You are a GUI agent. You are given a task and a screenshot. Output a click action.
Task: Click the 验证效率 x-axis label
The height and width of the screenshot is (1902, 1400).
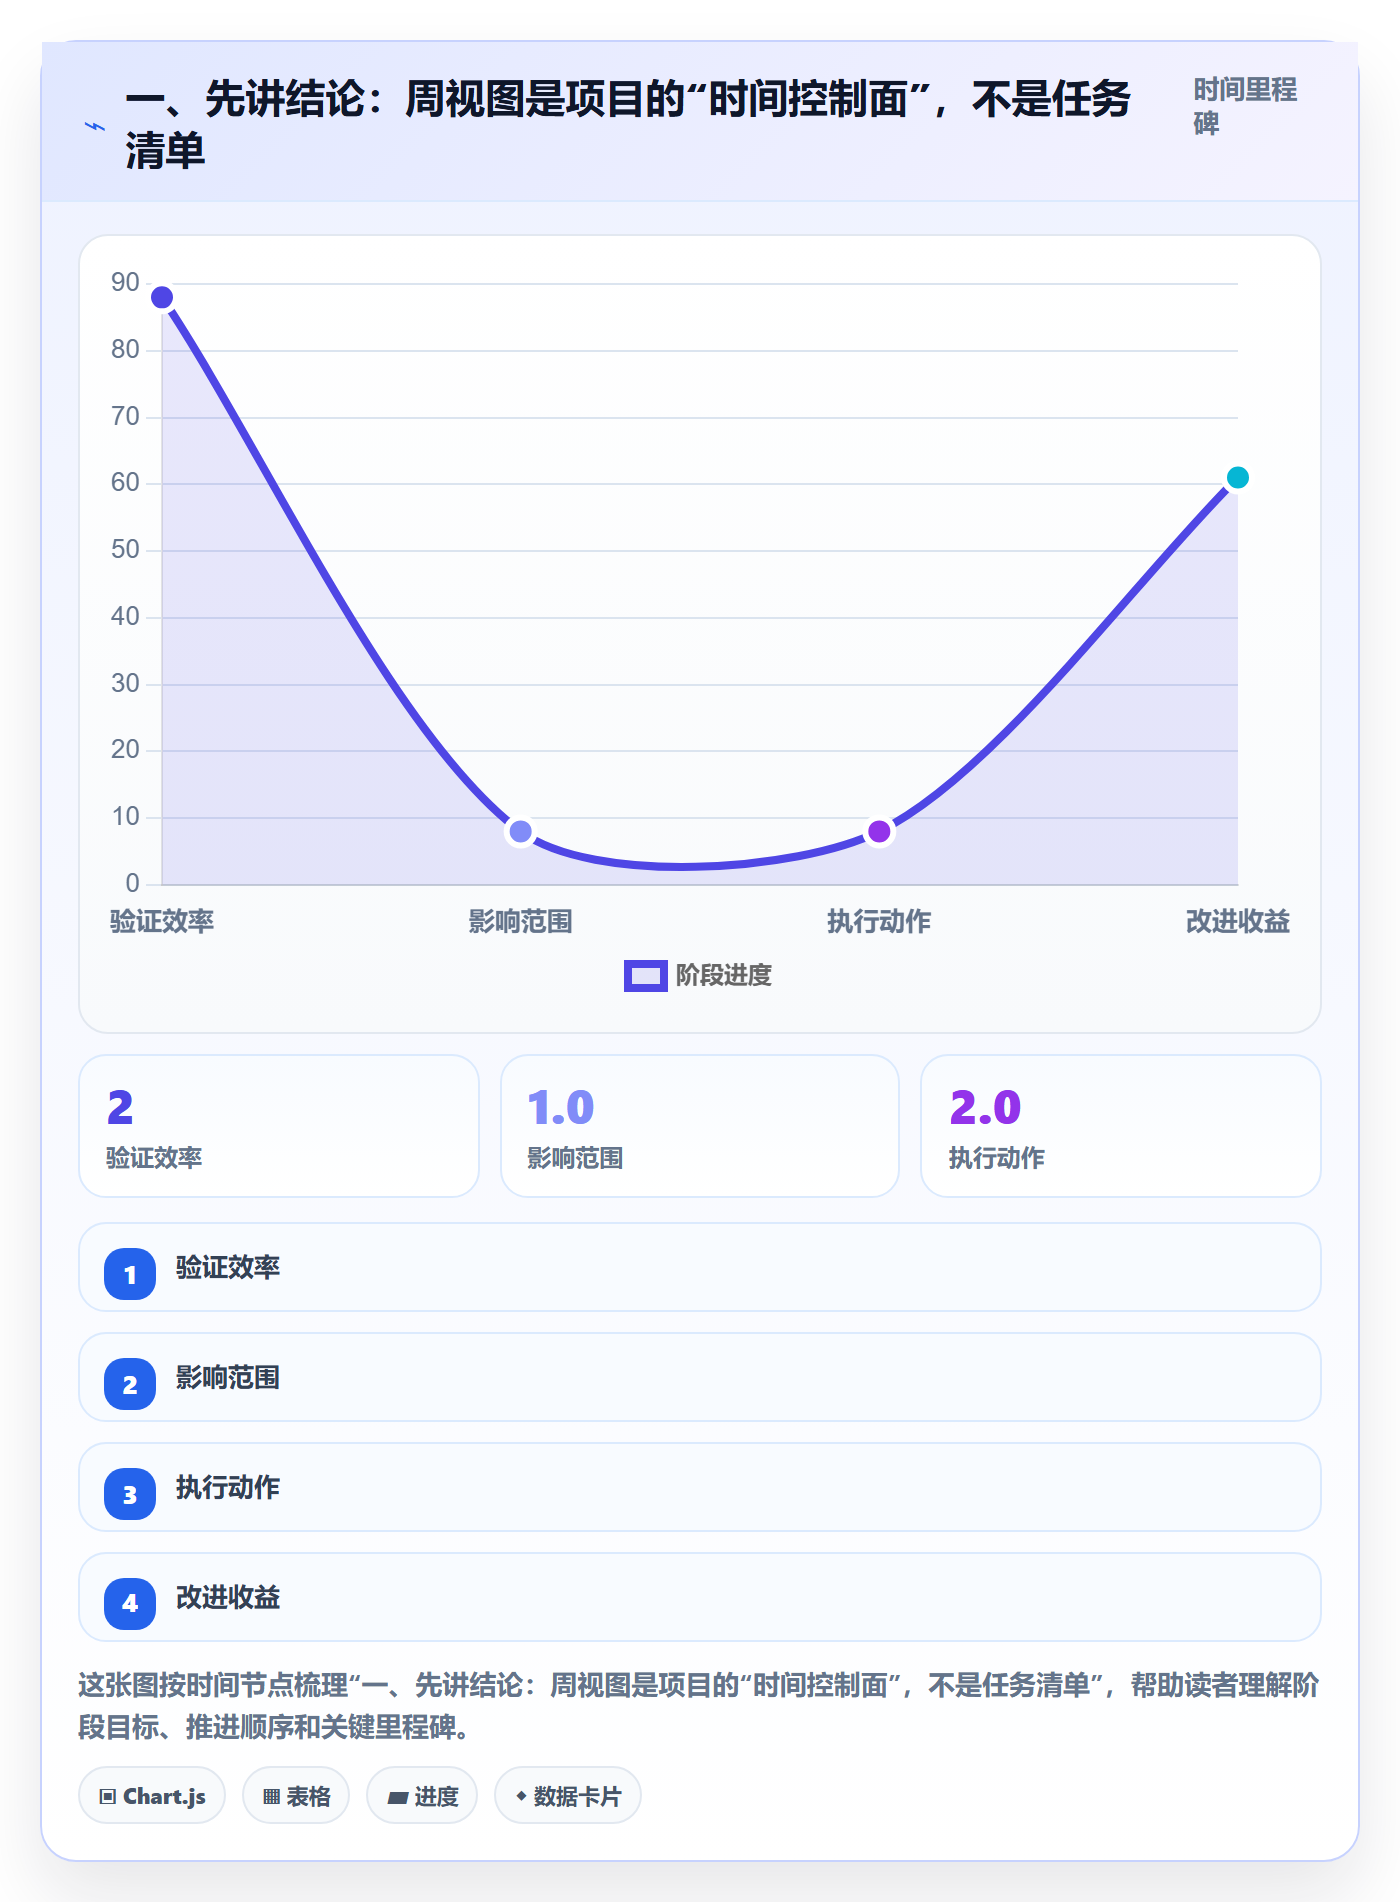pyautogui.click(x=162, y=921)
